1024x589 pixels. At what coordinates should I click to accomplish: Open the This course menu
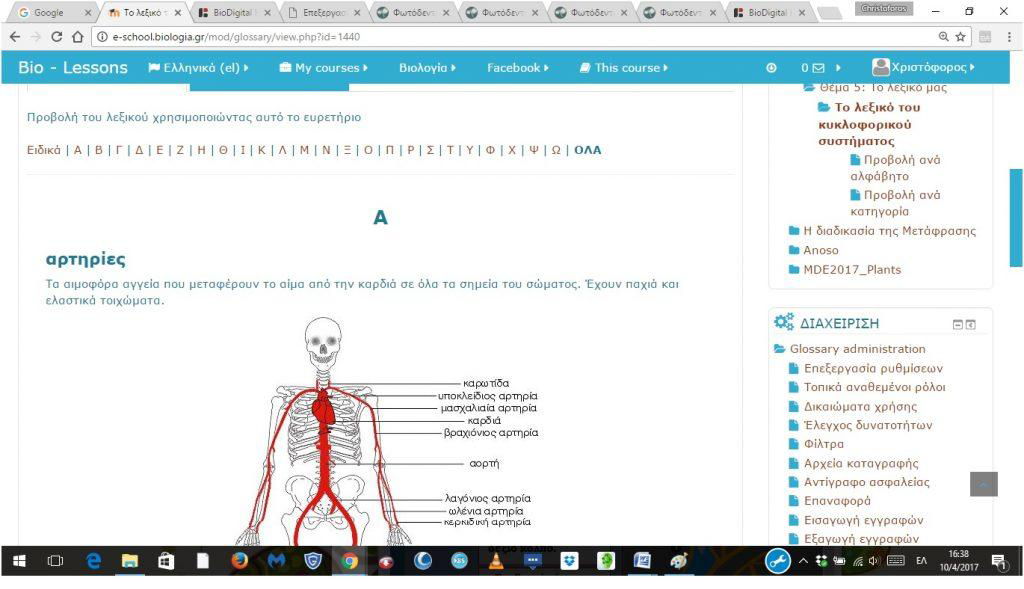624,68
